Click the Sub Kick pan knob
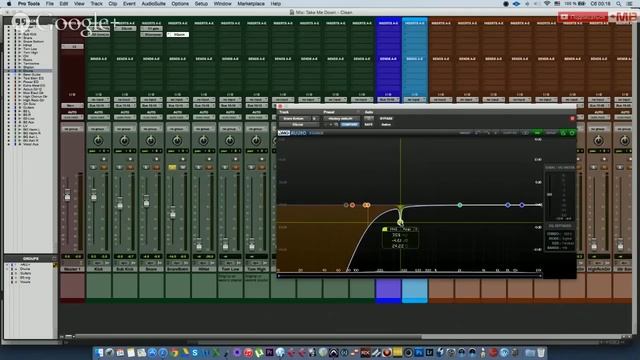Viewport: 640px width, 360px height. (x=124, y=141)
